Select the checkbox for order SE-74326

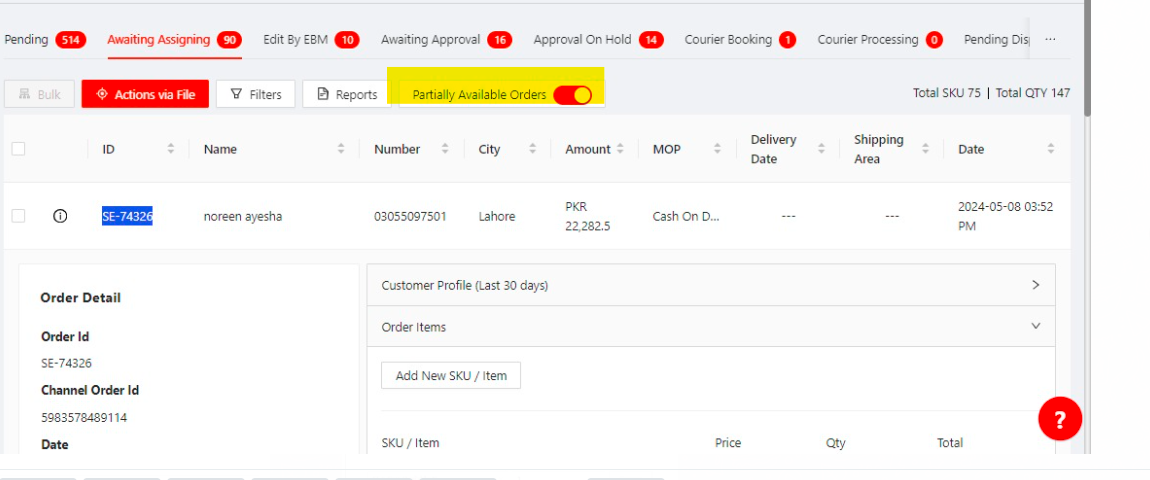(x=18, y=216)
